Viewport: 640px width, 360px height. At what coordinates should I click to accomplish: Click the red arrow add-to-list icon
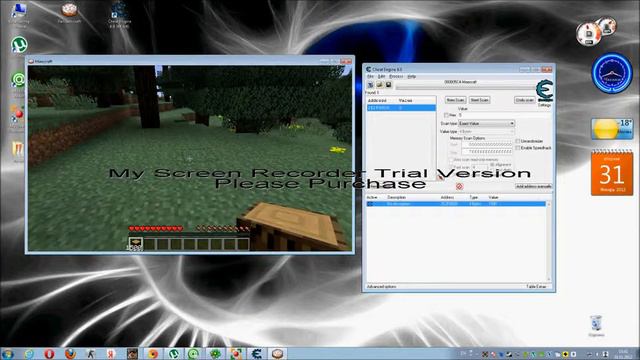pos(440,177)
